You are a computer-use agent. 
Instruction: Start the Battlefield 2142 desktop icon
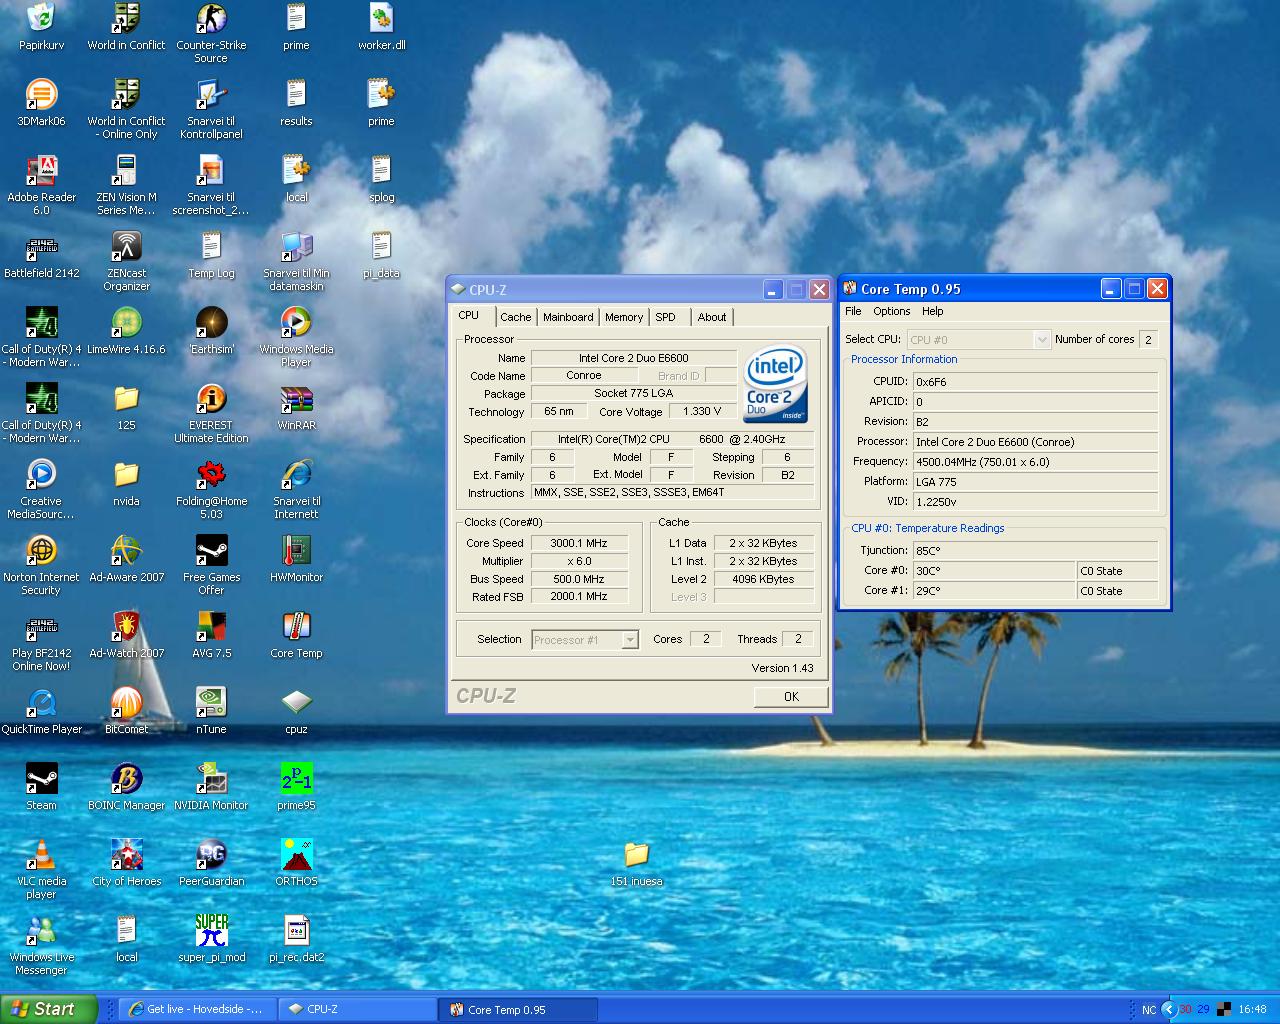click(x=41, y=246)
